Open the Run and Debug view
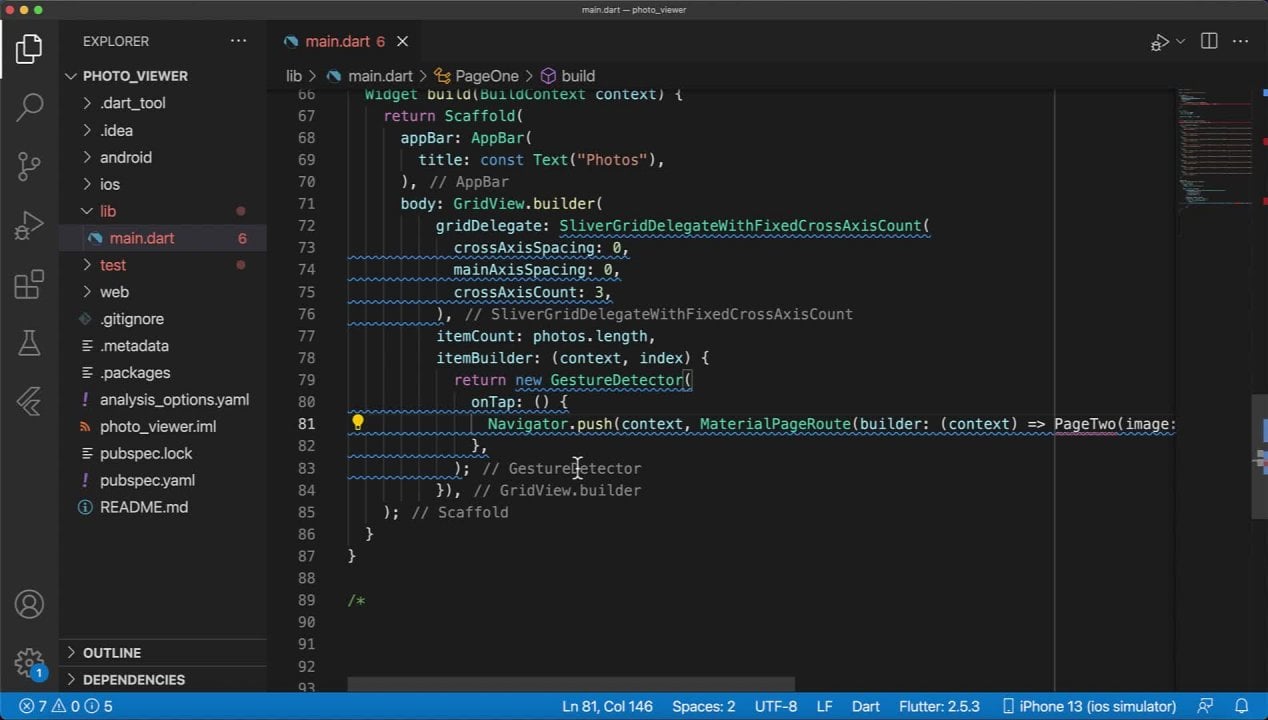1268x720 pixels. pos(29,225)
